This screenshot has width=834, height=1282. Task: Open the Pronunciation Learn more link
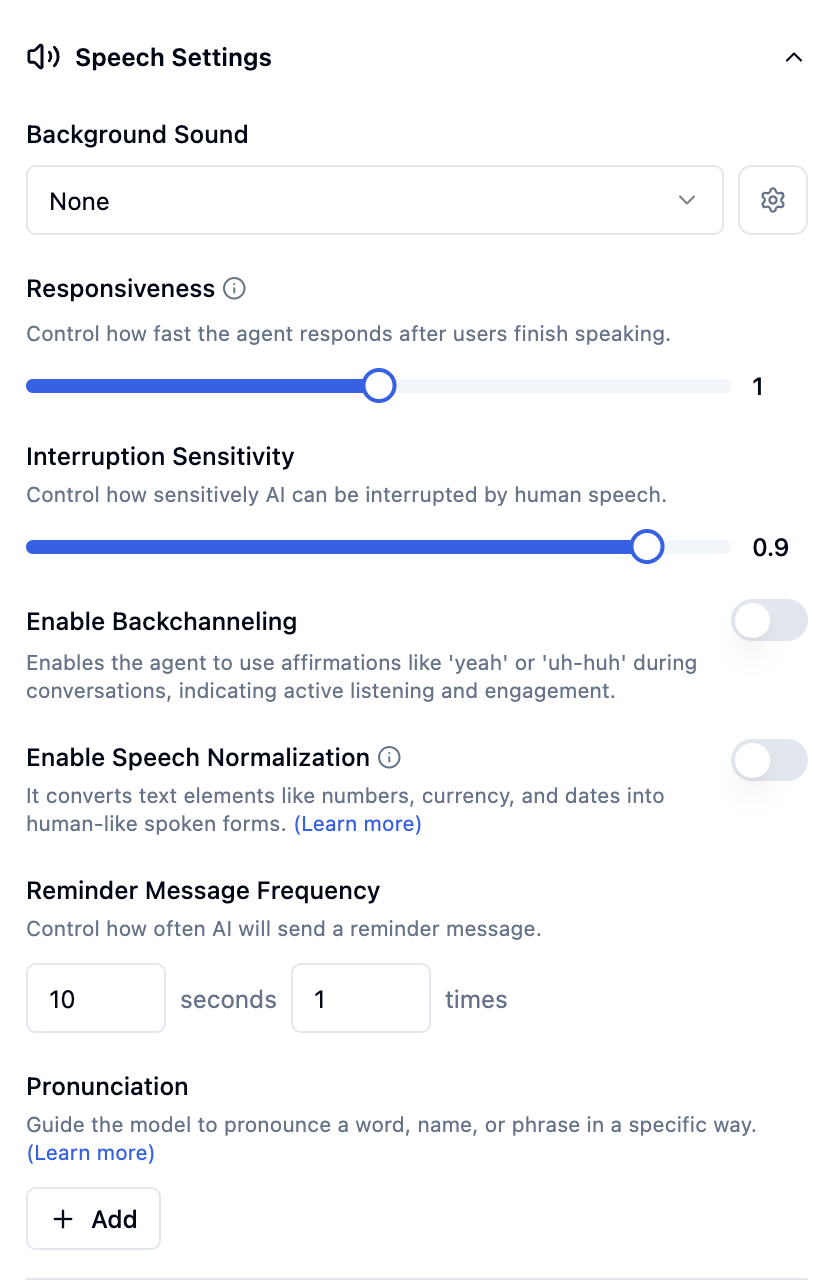[90, 1152]
